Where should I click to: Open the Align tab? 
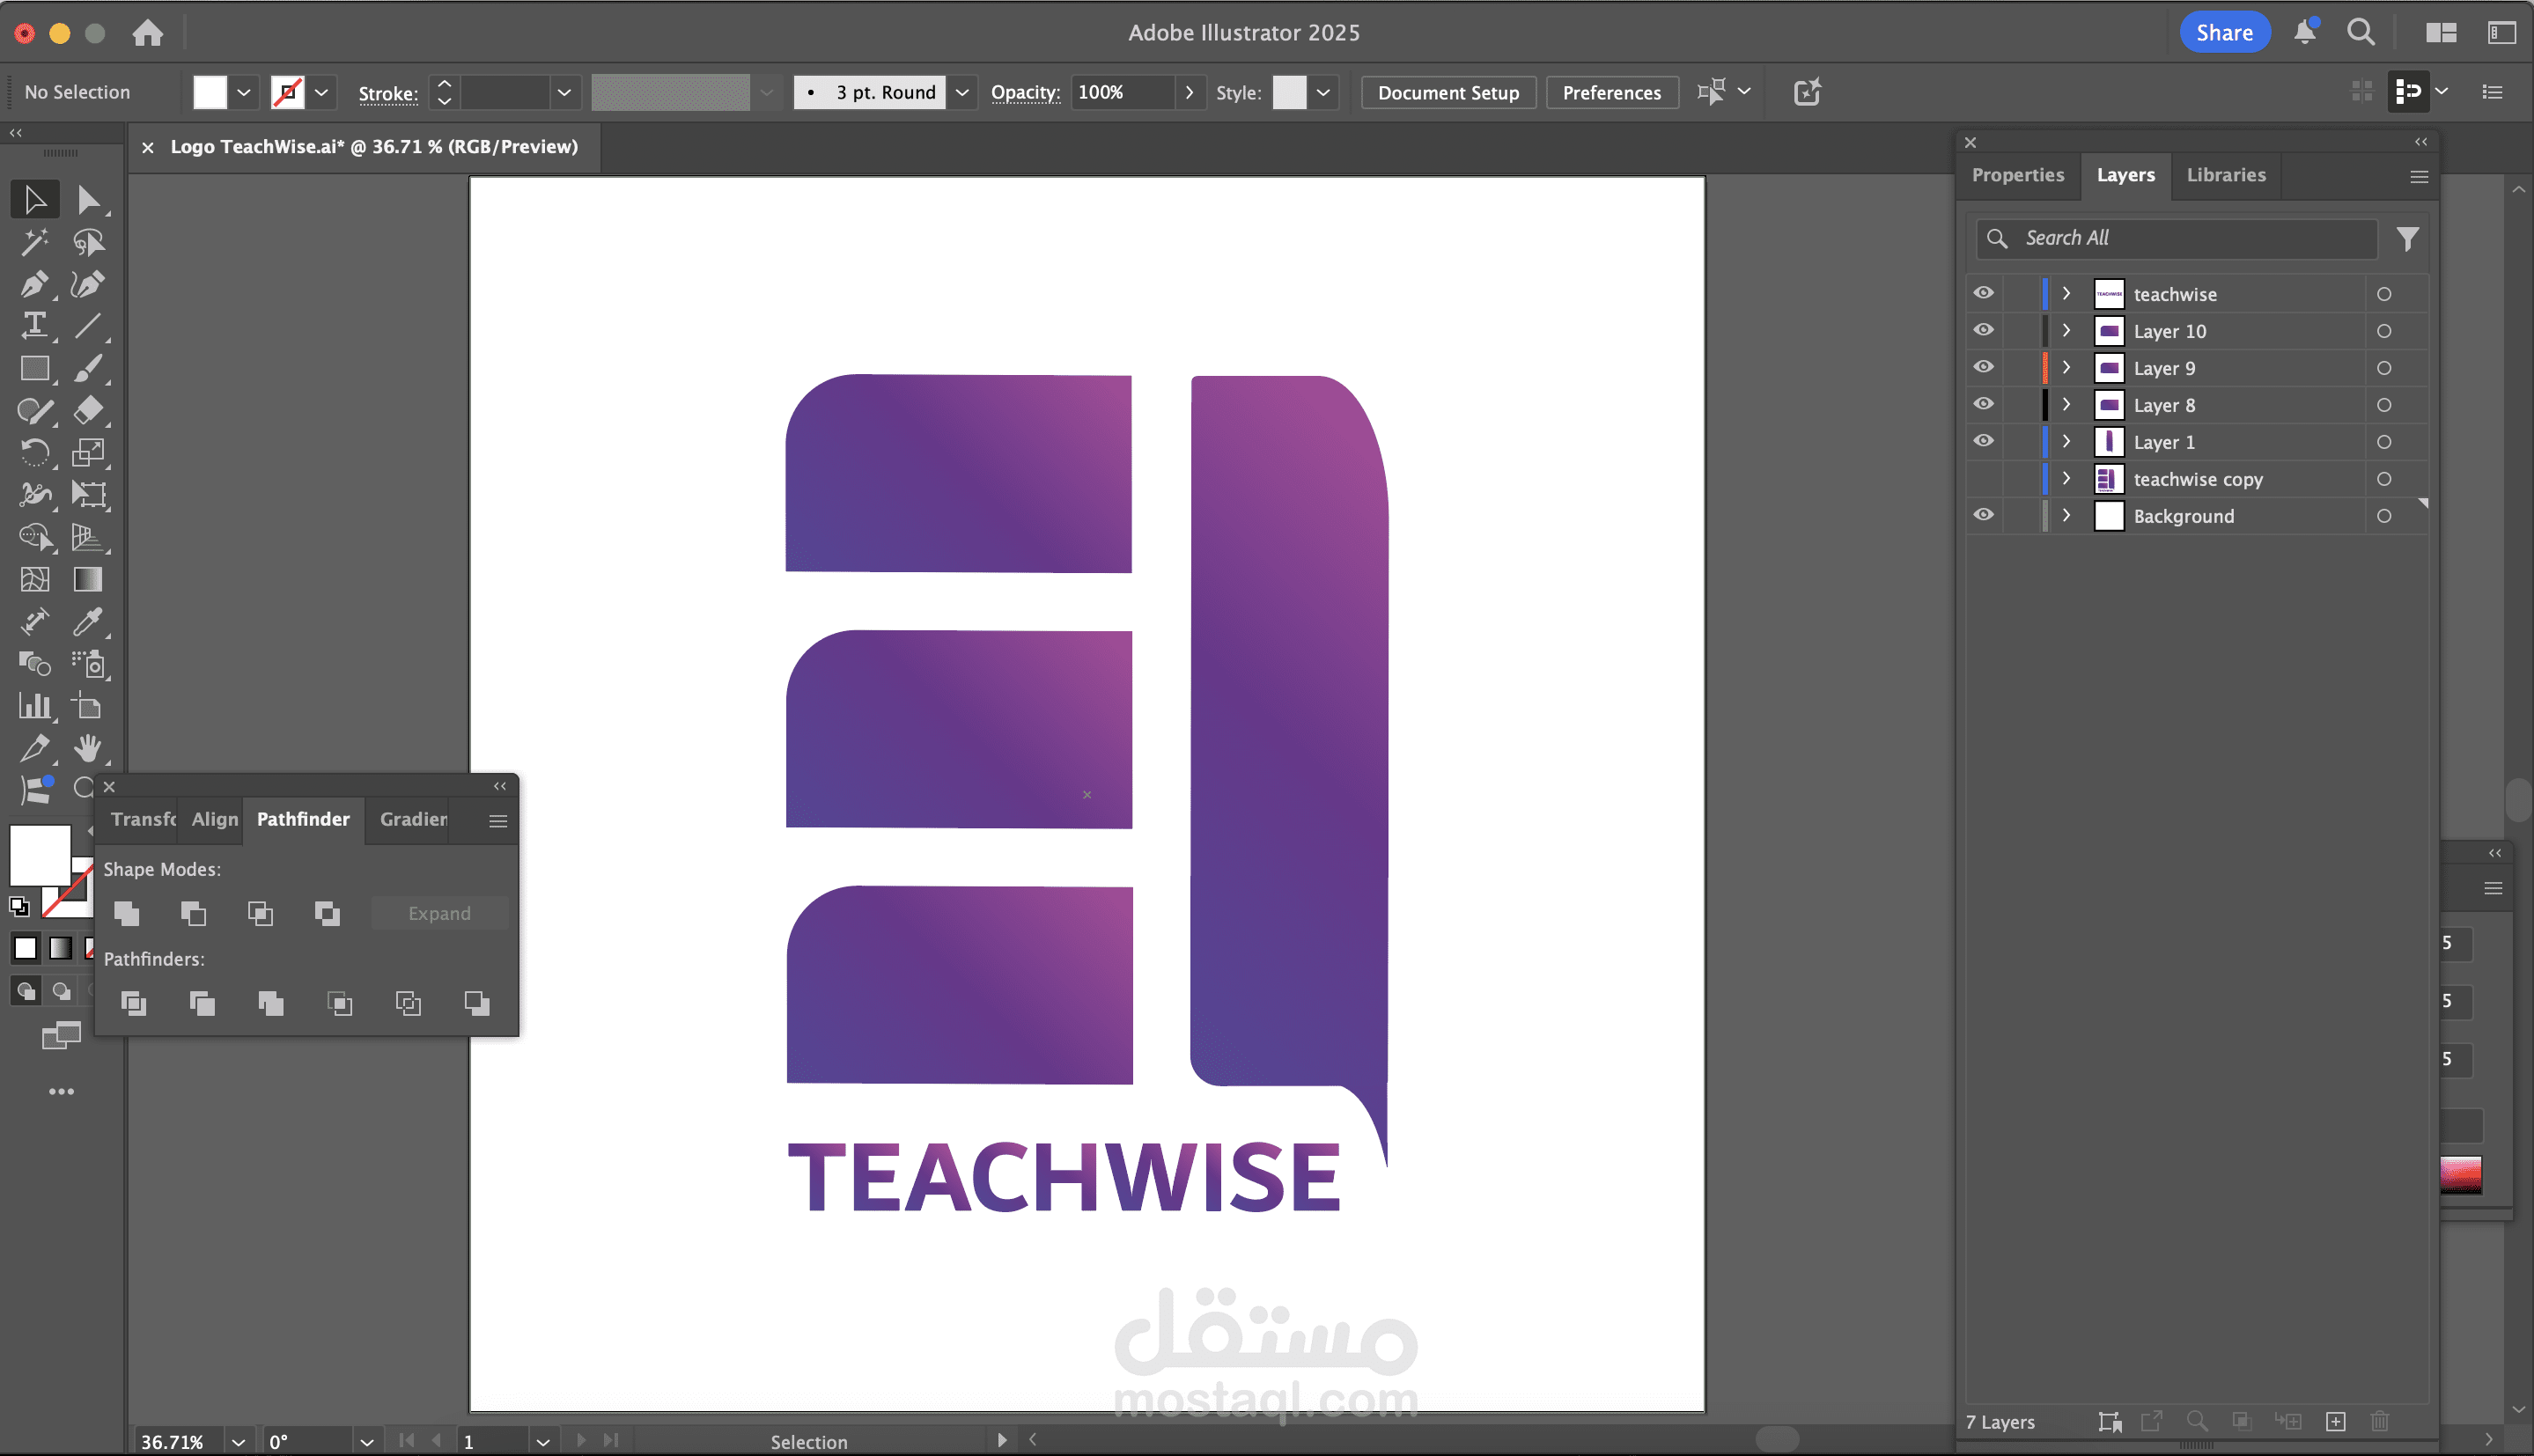[214, 819]
